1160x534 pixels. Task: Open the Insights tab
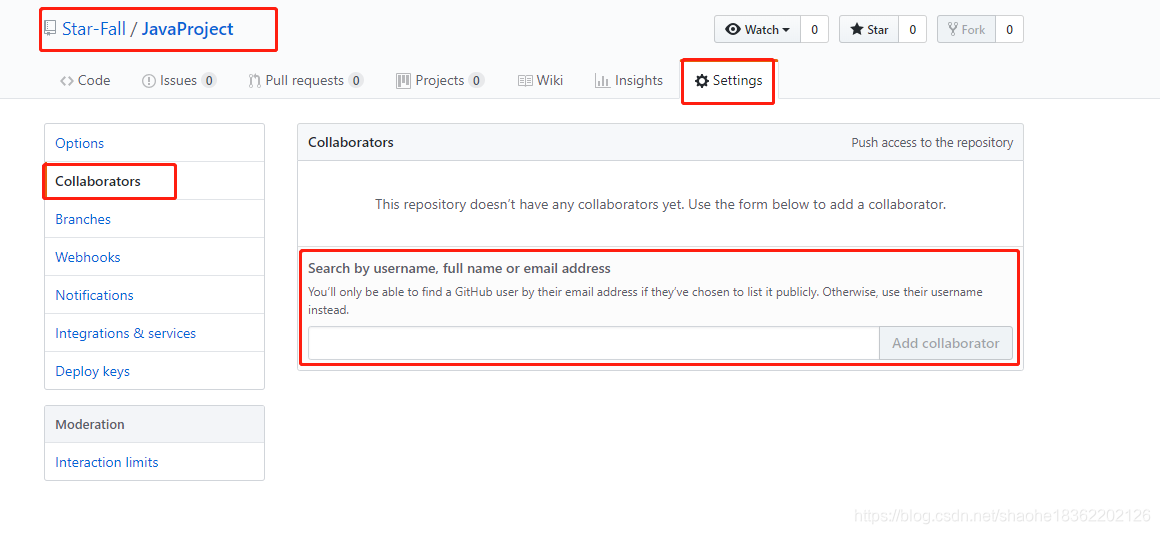click(x=629, y=81)
